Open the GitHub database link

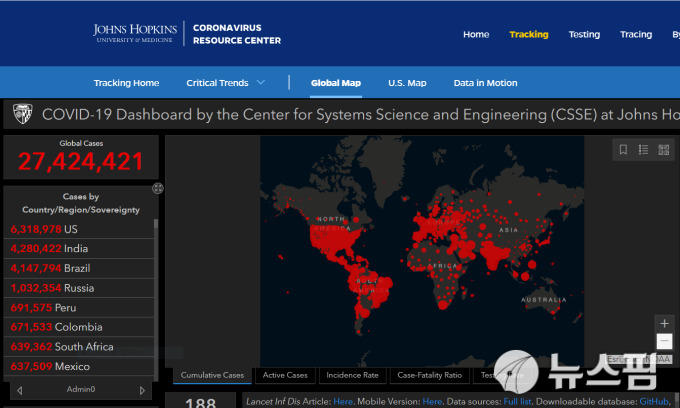click(654, 401)
